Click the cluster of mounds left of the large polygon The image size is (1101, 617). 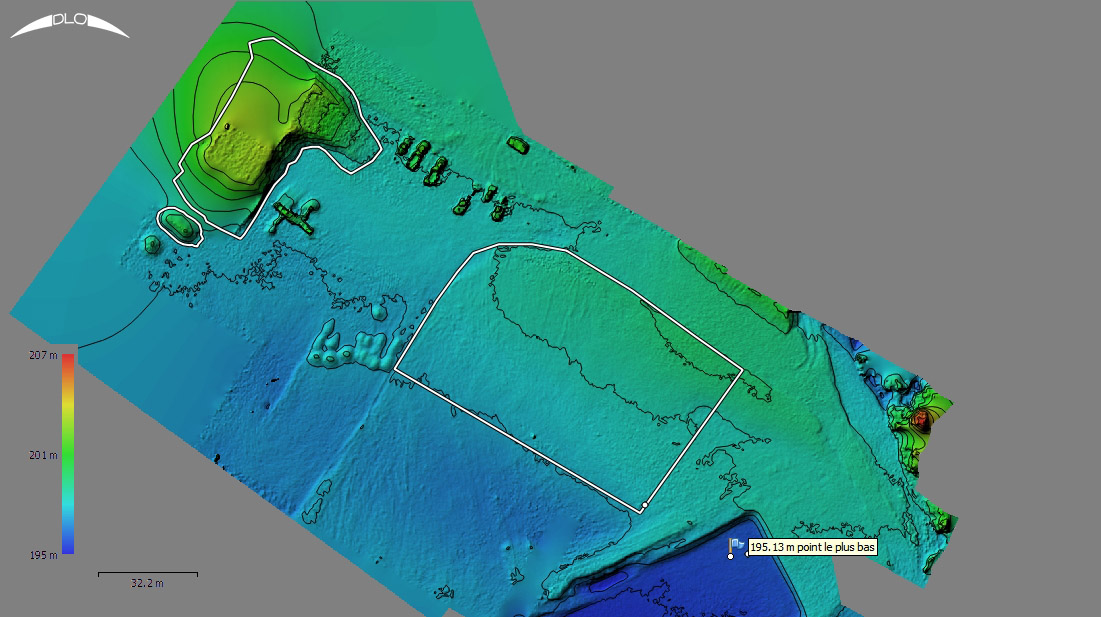pos(352,346)
